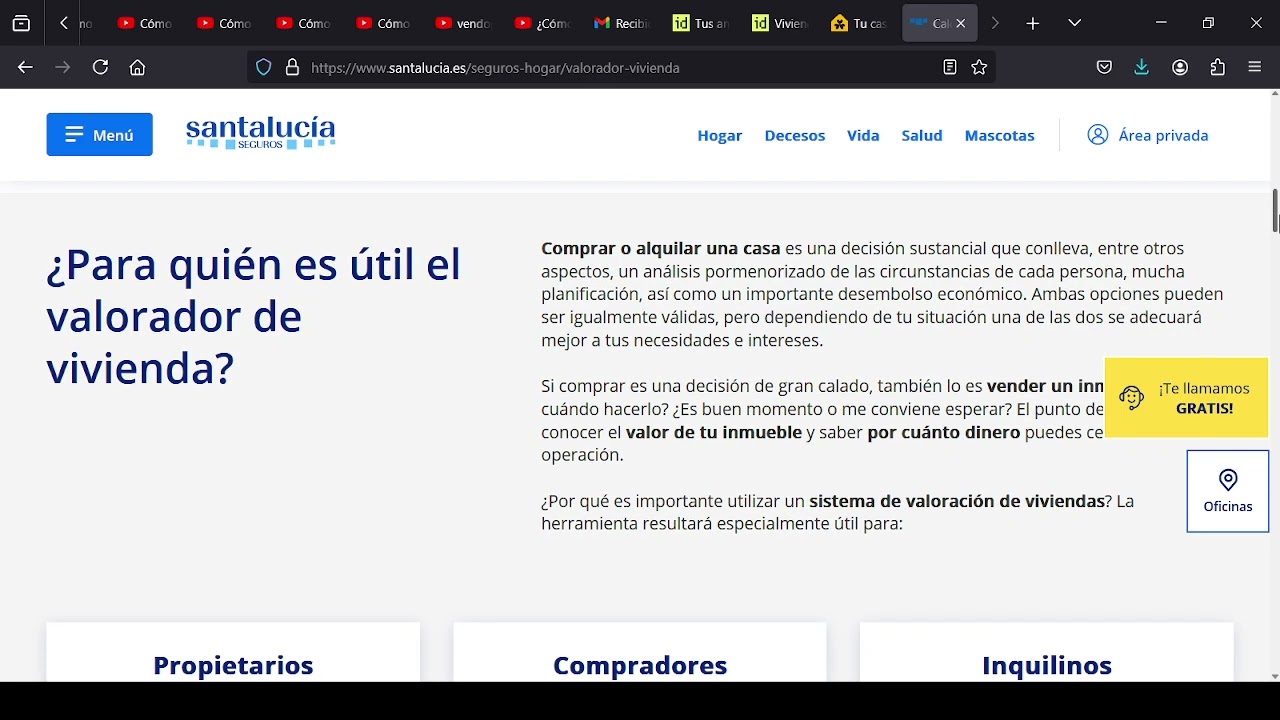Toggle reader view icon
The image size is (1280, 720).
(x=950, y=68)
